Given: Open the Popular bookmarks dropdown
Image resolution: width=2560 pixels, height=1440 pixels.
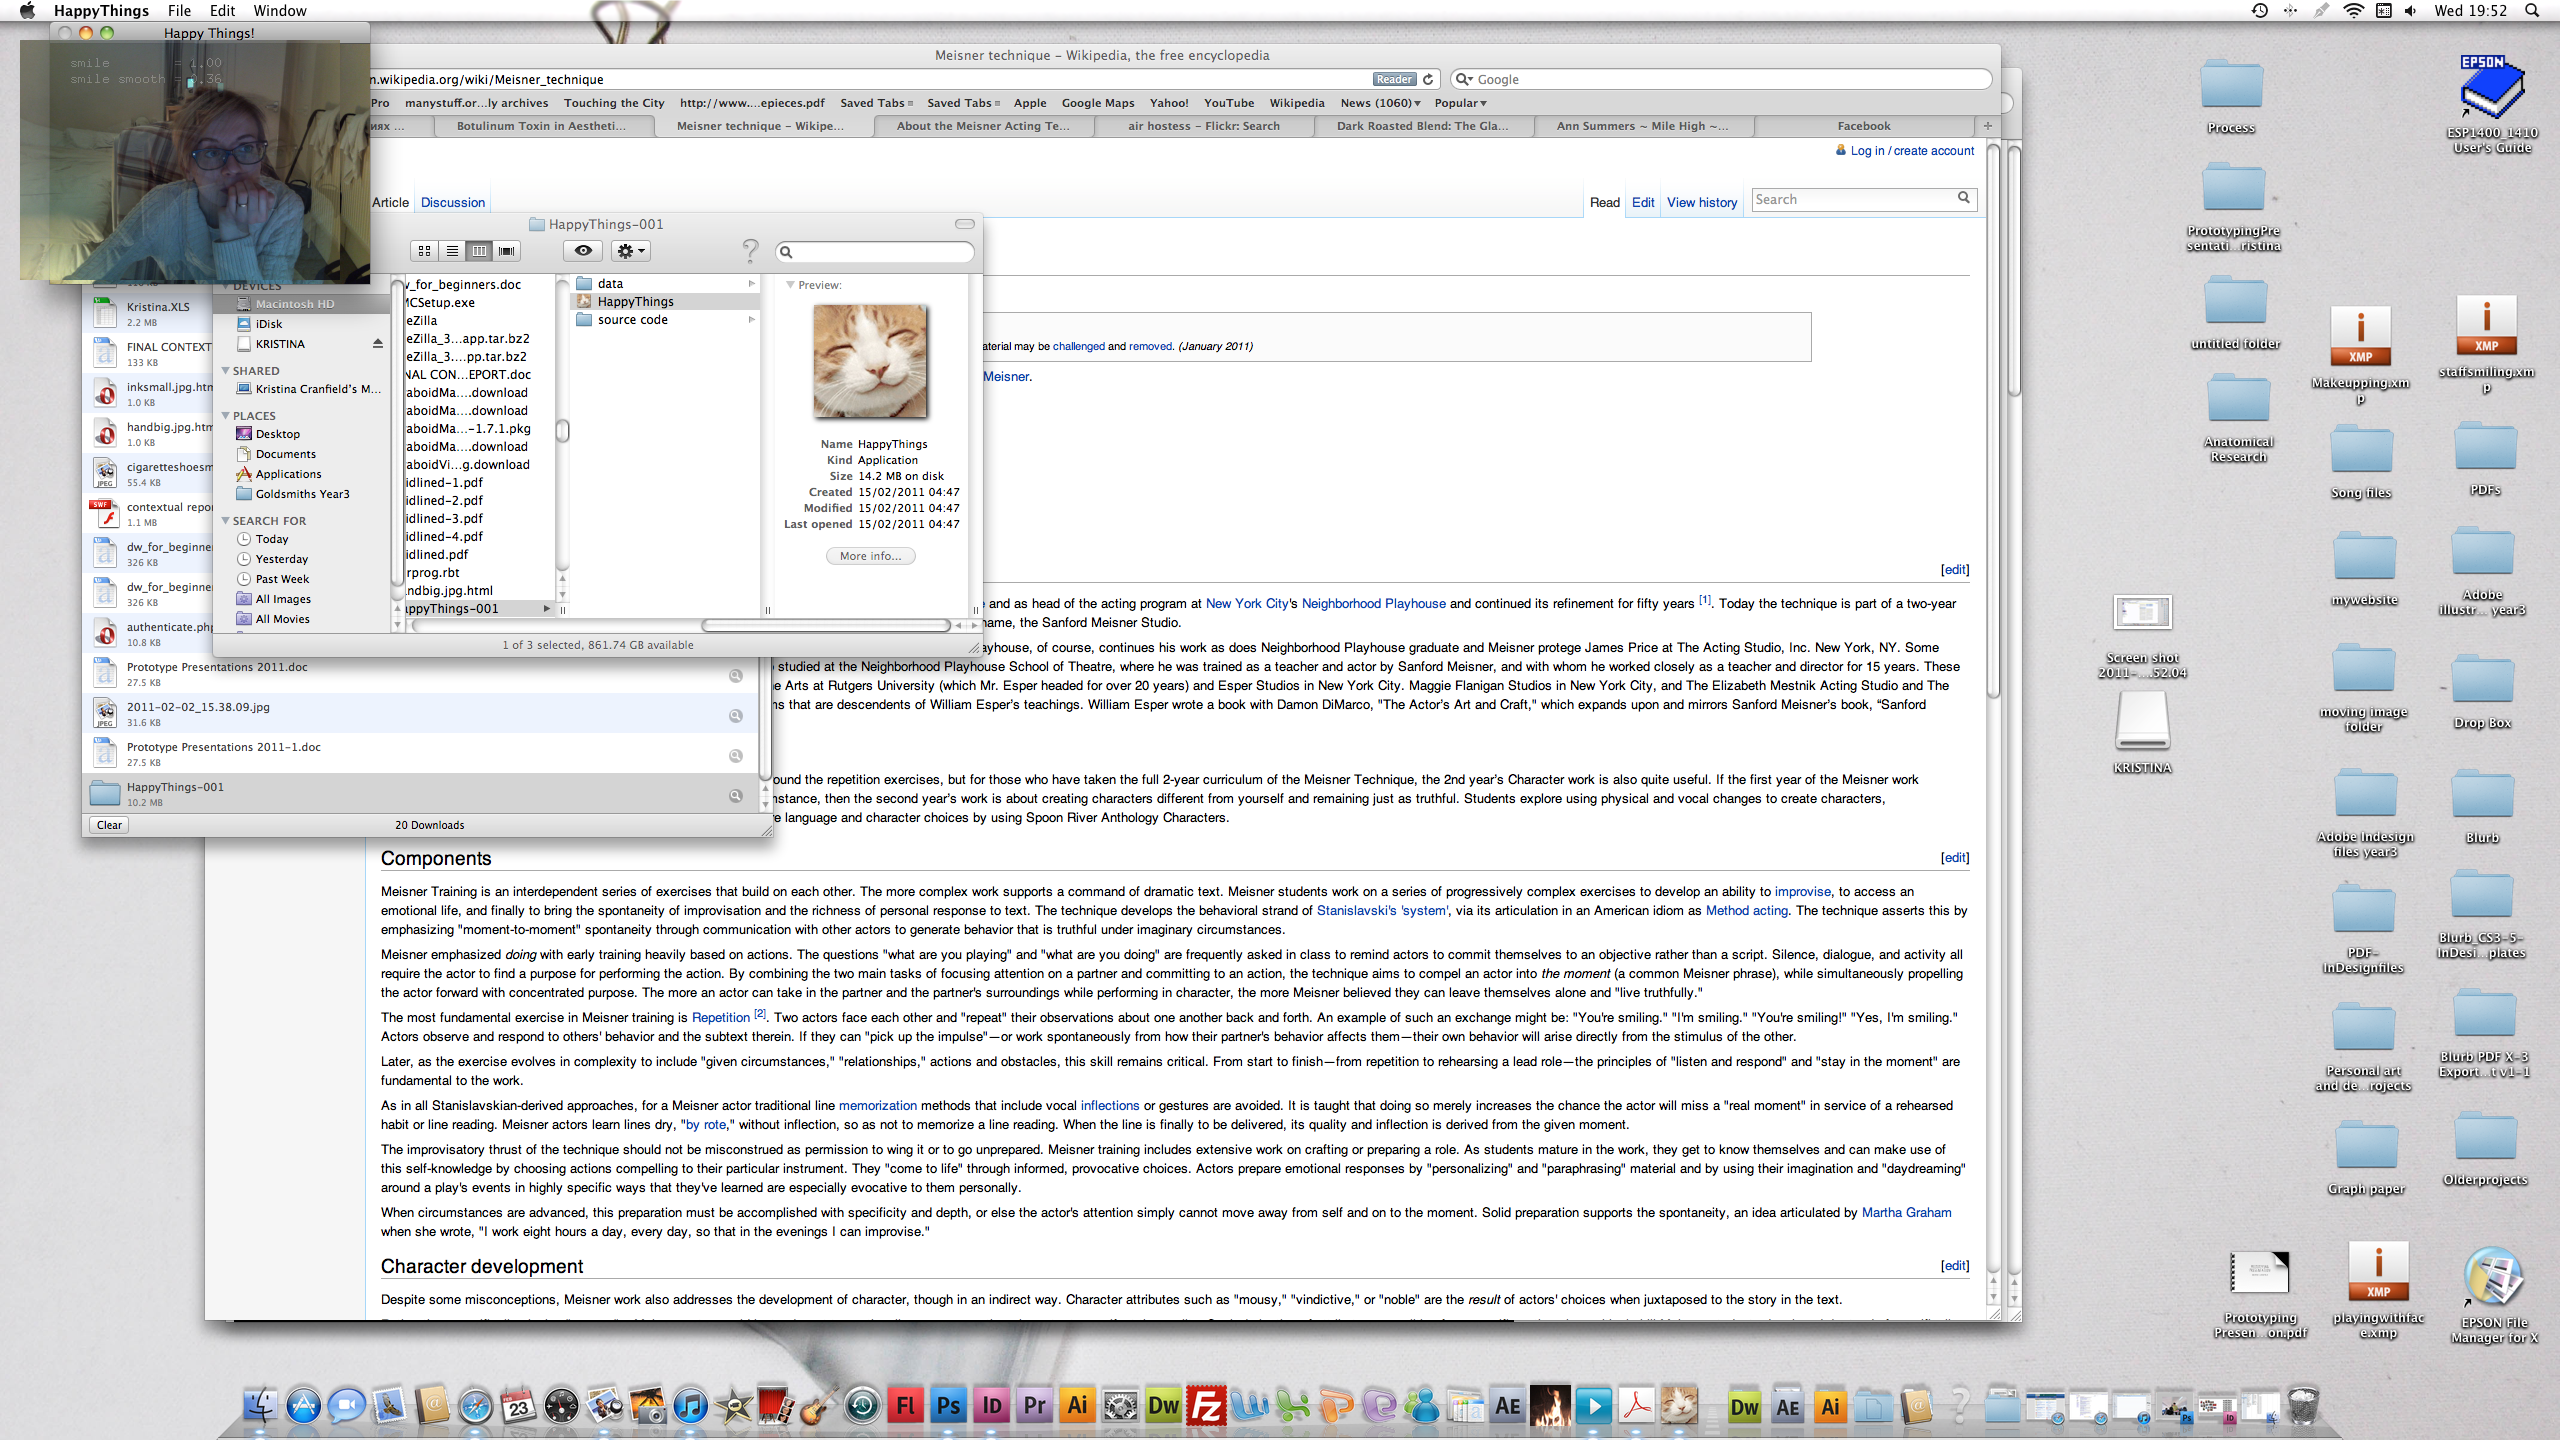Looking at the screenshot, I should tap(1460, 103).
